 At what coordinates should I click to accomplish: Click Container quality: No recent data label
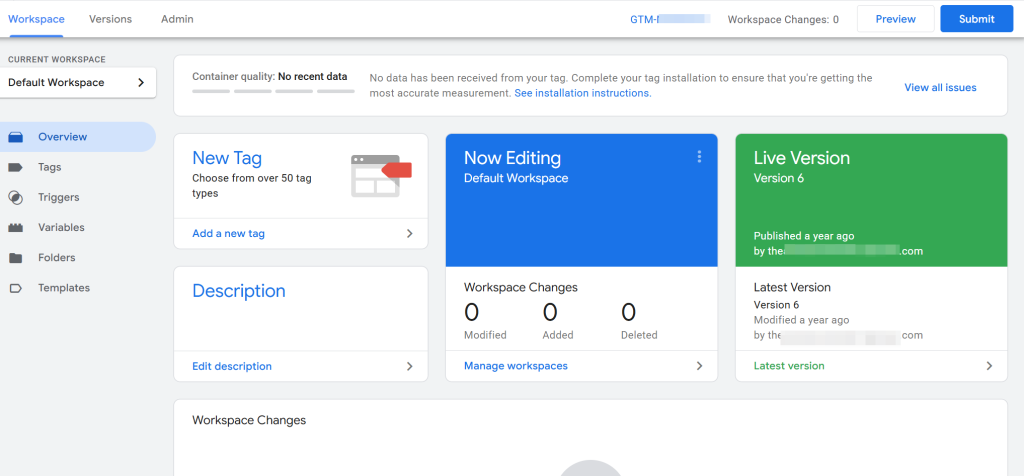pyautogui.click(x=270, y=76)
